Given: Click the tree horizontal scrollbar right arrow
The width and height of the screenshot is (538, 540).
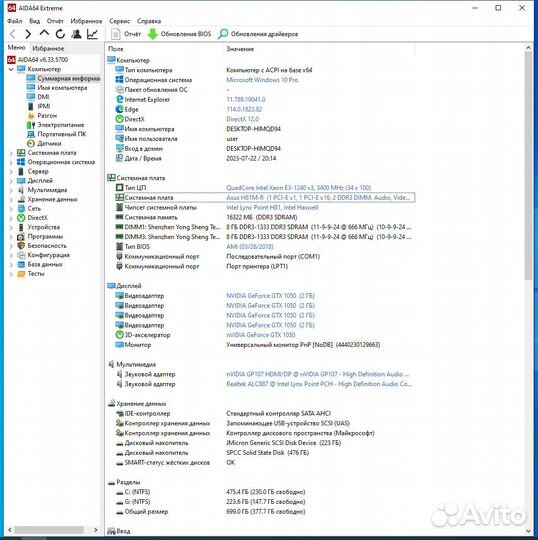Looking at the screenshot, I should coord(96,530).
